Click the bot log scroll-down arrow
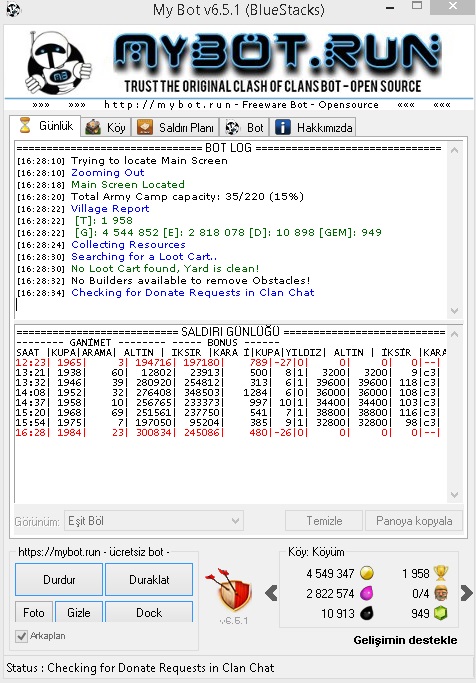Screen dimensions: 476x683 pyautogui.click(x=455, y=311)
